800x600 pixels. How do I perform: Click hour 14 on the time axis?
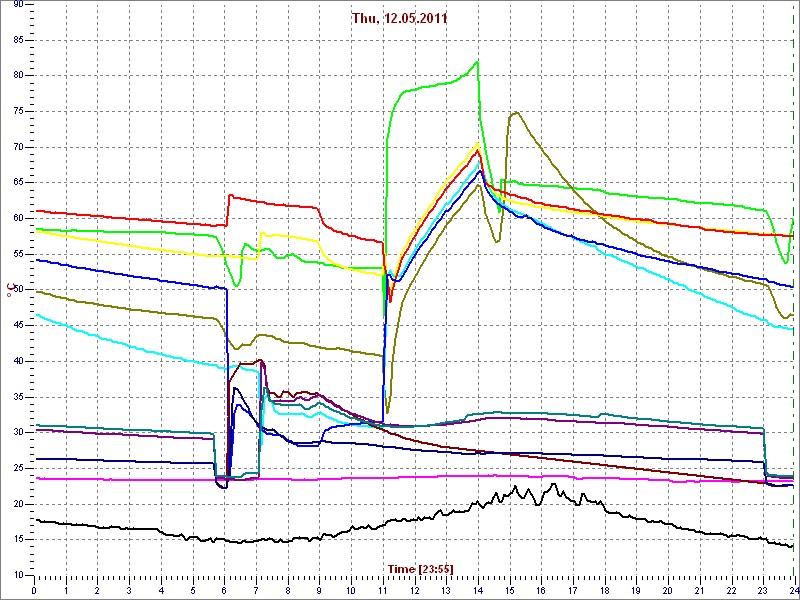click(477, 590)
